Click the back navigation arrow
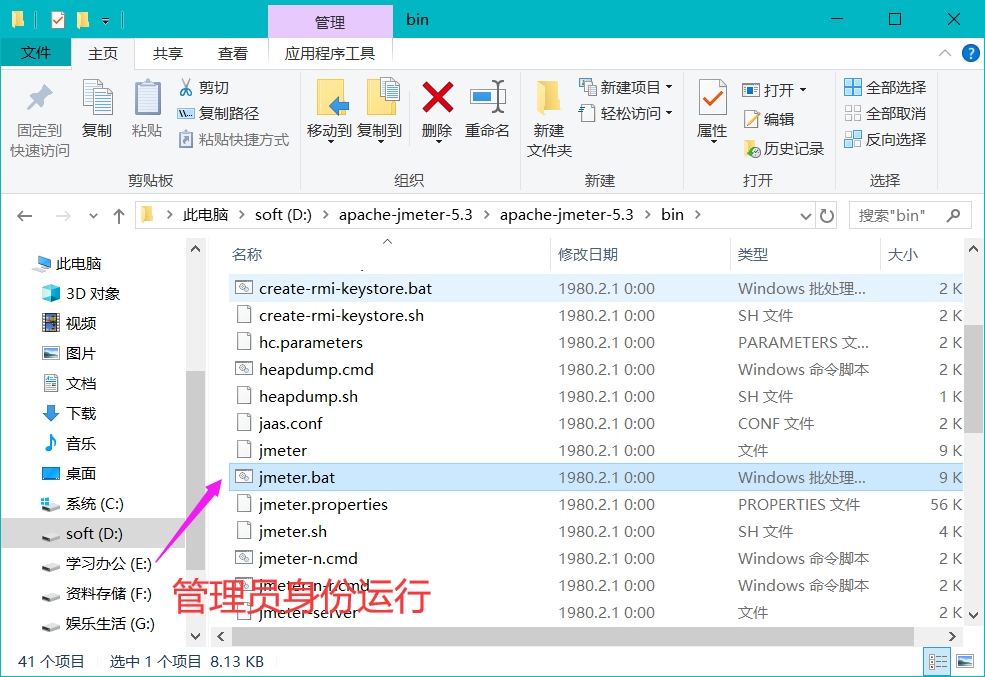Screen dimensions: 985x677 pos(25,214)
